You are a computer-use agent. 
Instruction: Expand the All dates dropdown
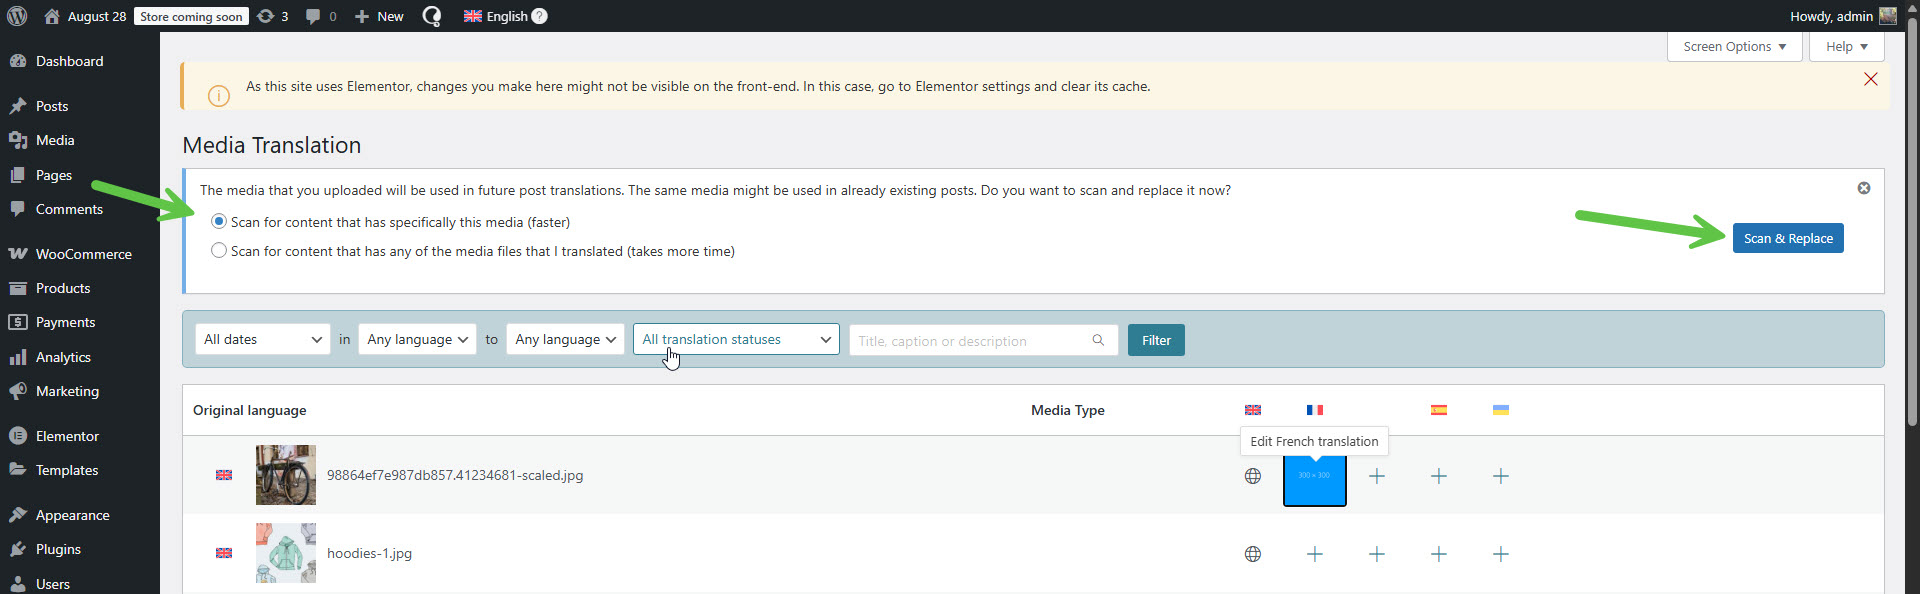click(262, 340)
